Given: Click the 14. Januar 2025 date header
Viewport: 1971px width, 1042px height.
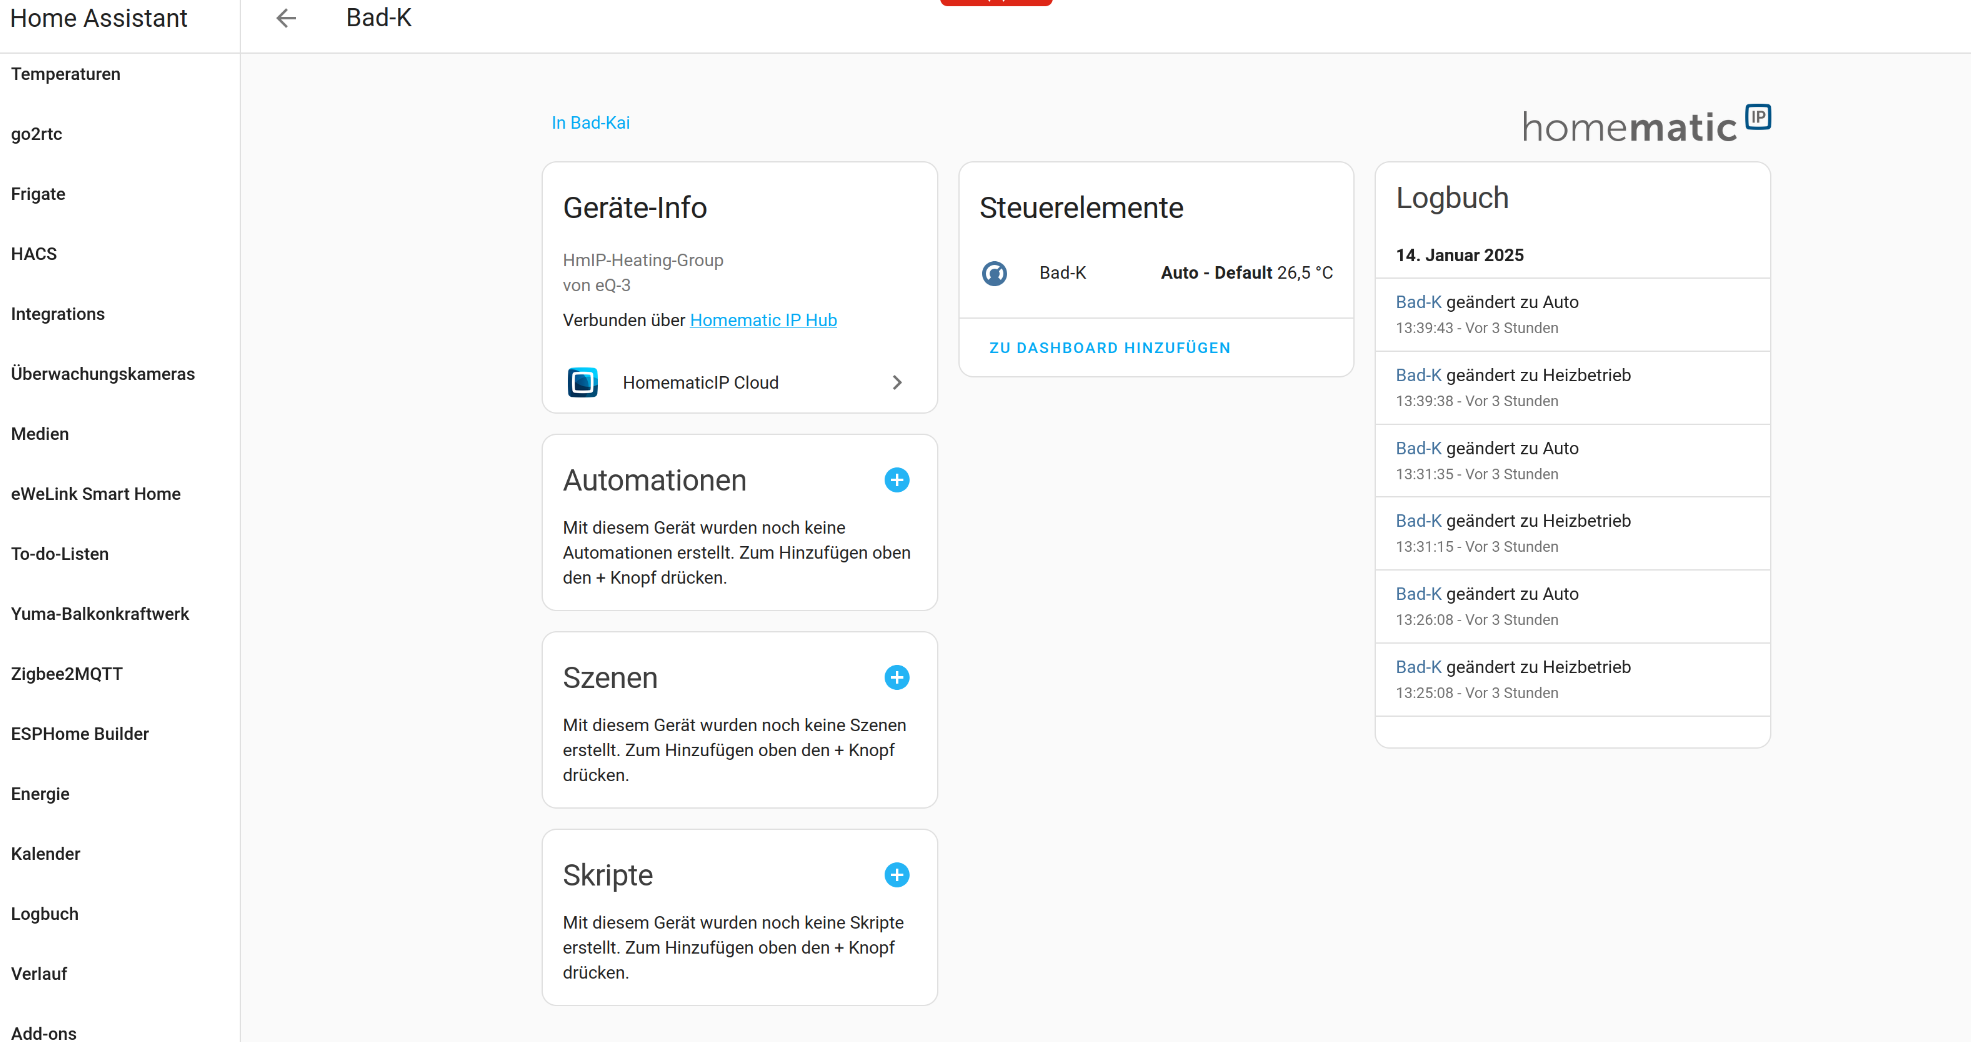Looking at the screenshot, I should coord(1460,255).
